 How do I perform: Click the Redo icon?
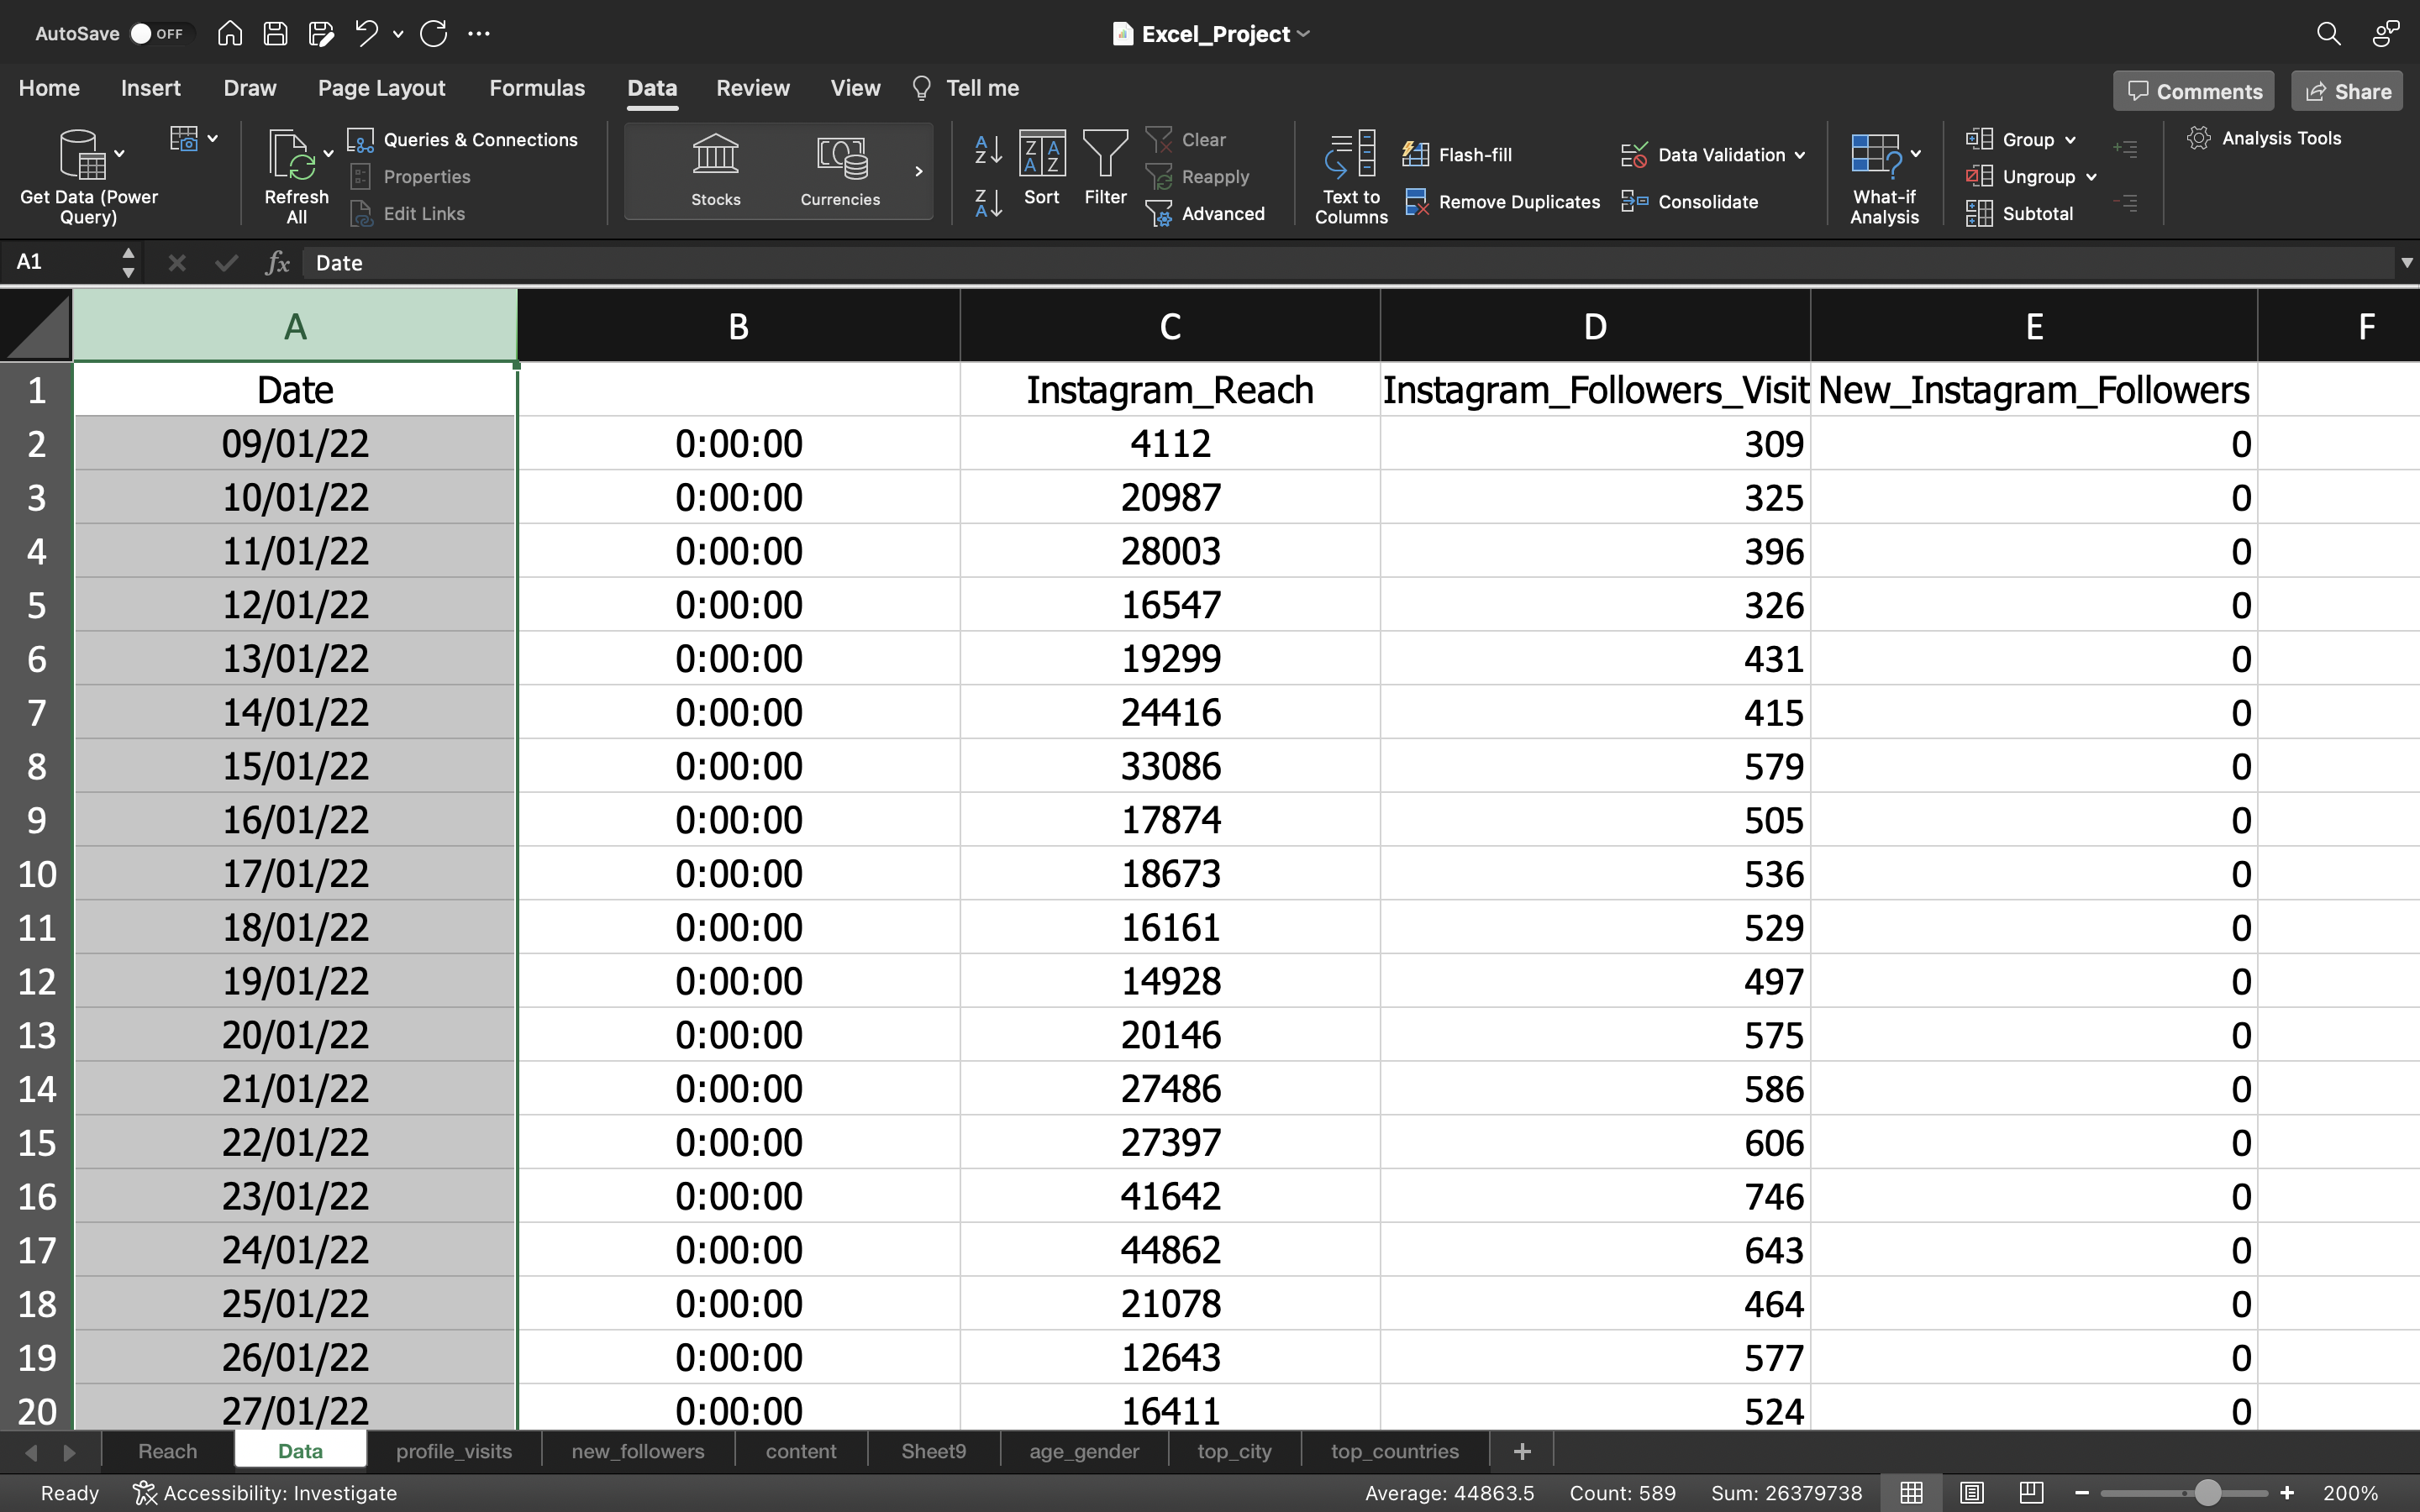click(x=433, y=34)
